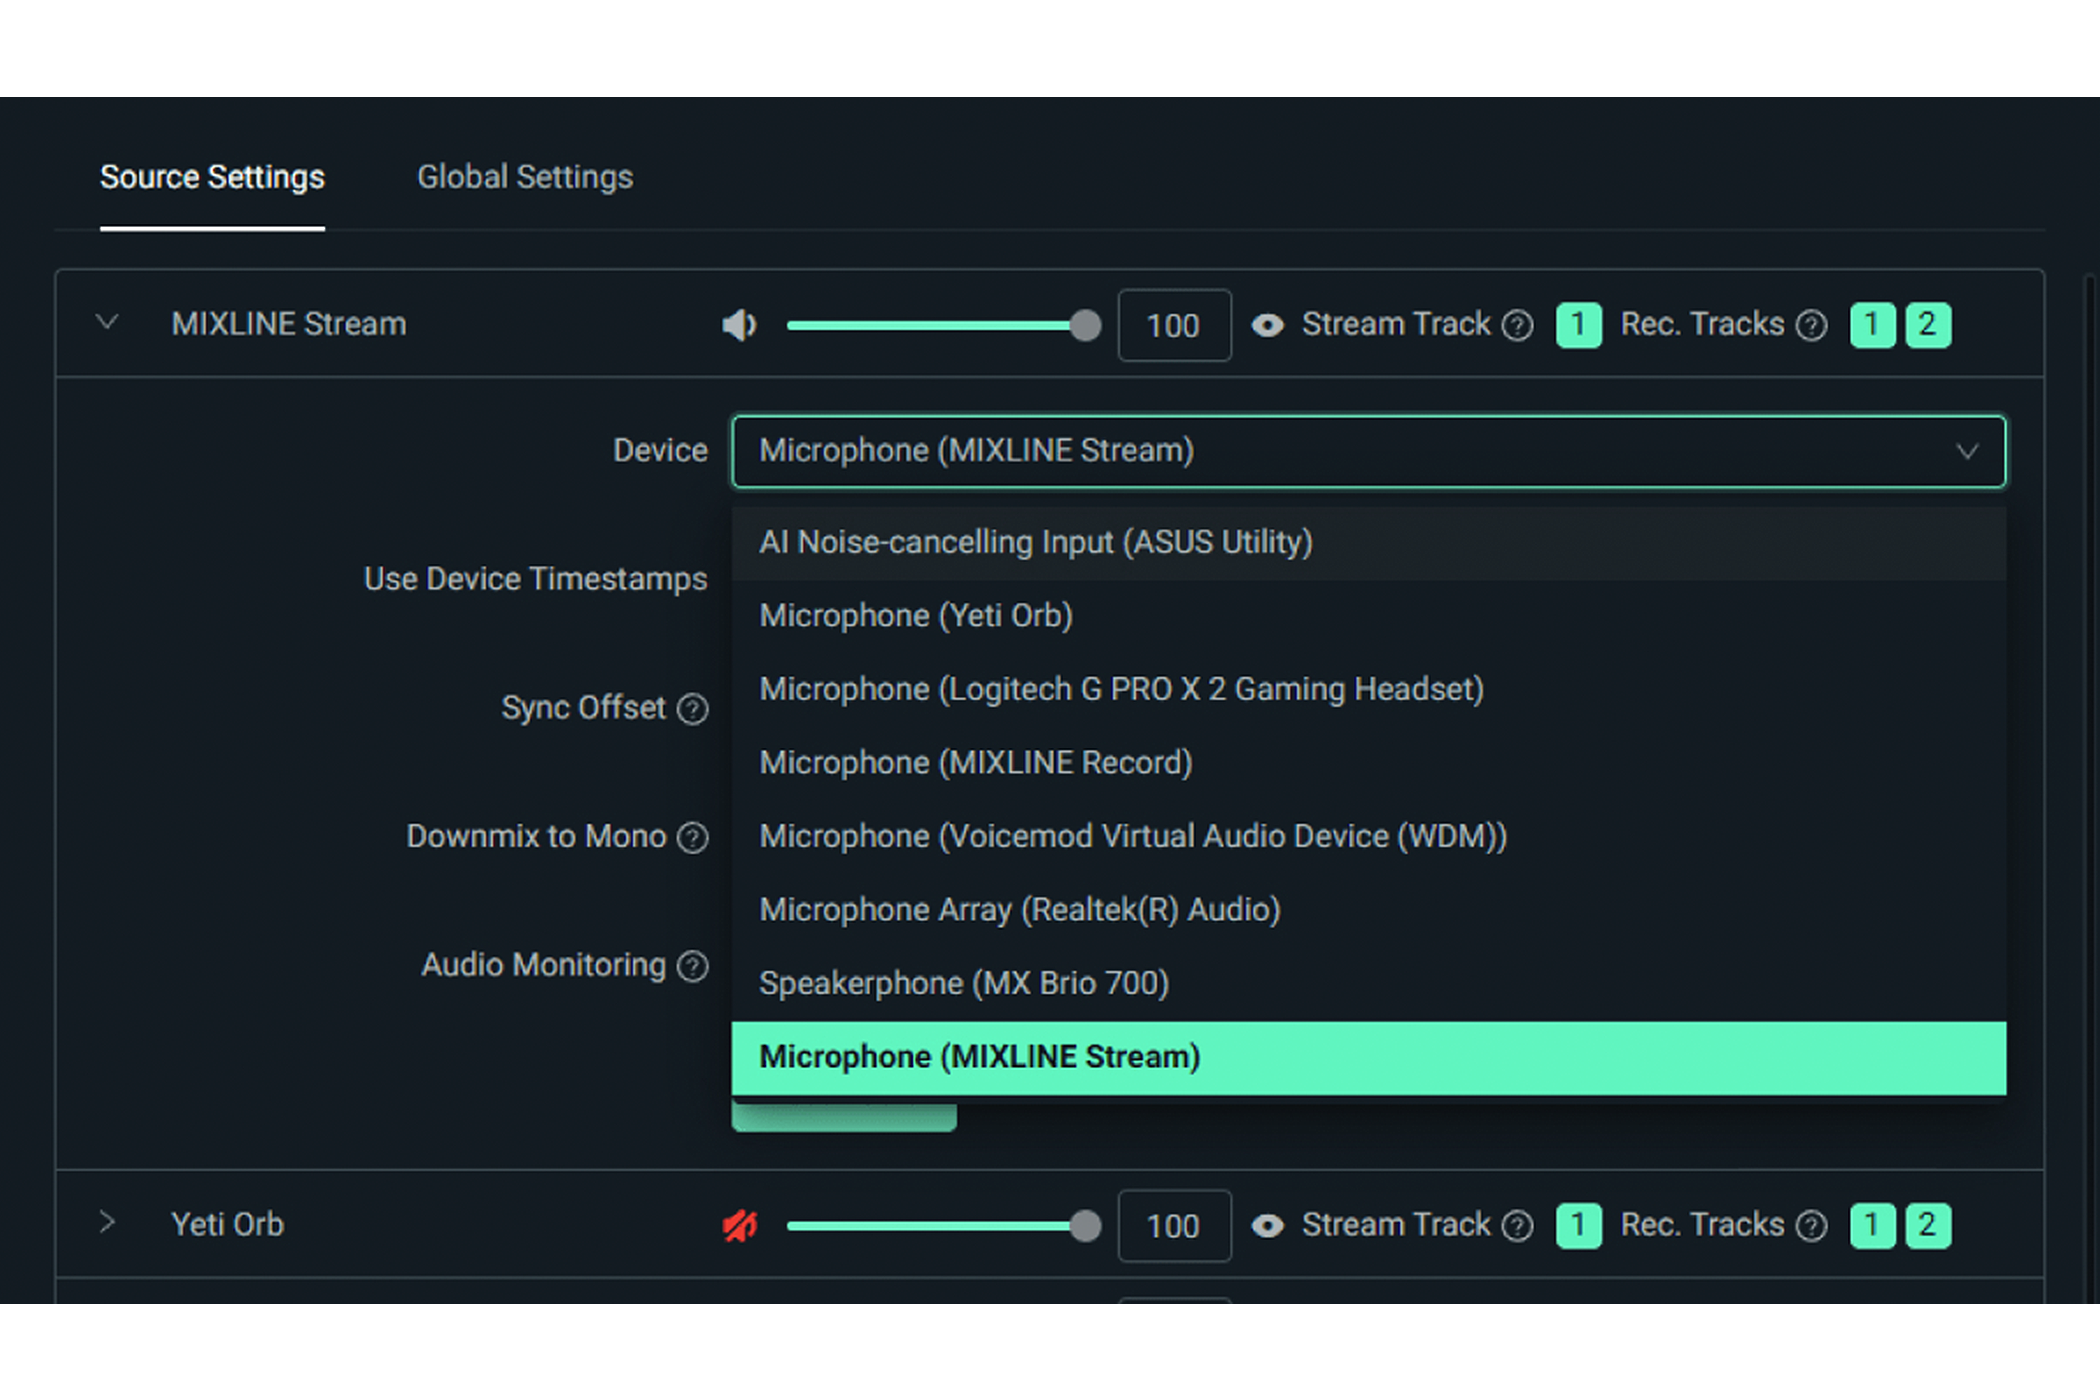Open Stream Track help icon in Yeti Orb row
Viewport: 2100px width, 1400px height.
[1518, 1225]
